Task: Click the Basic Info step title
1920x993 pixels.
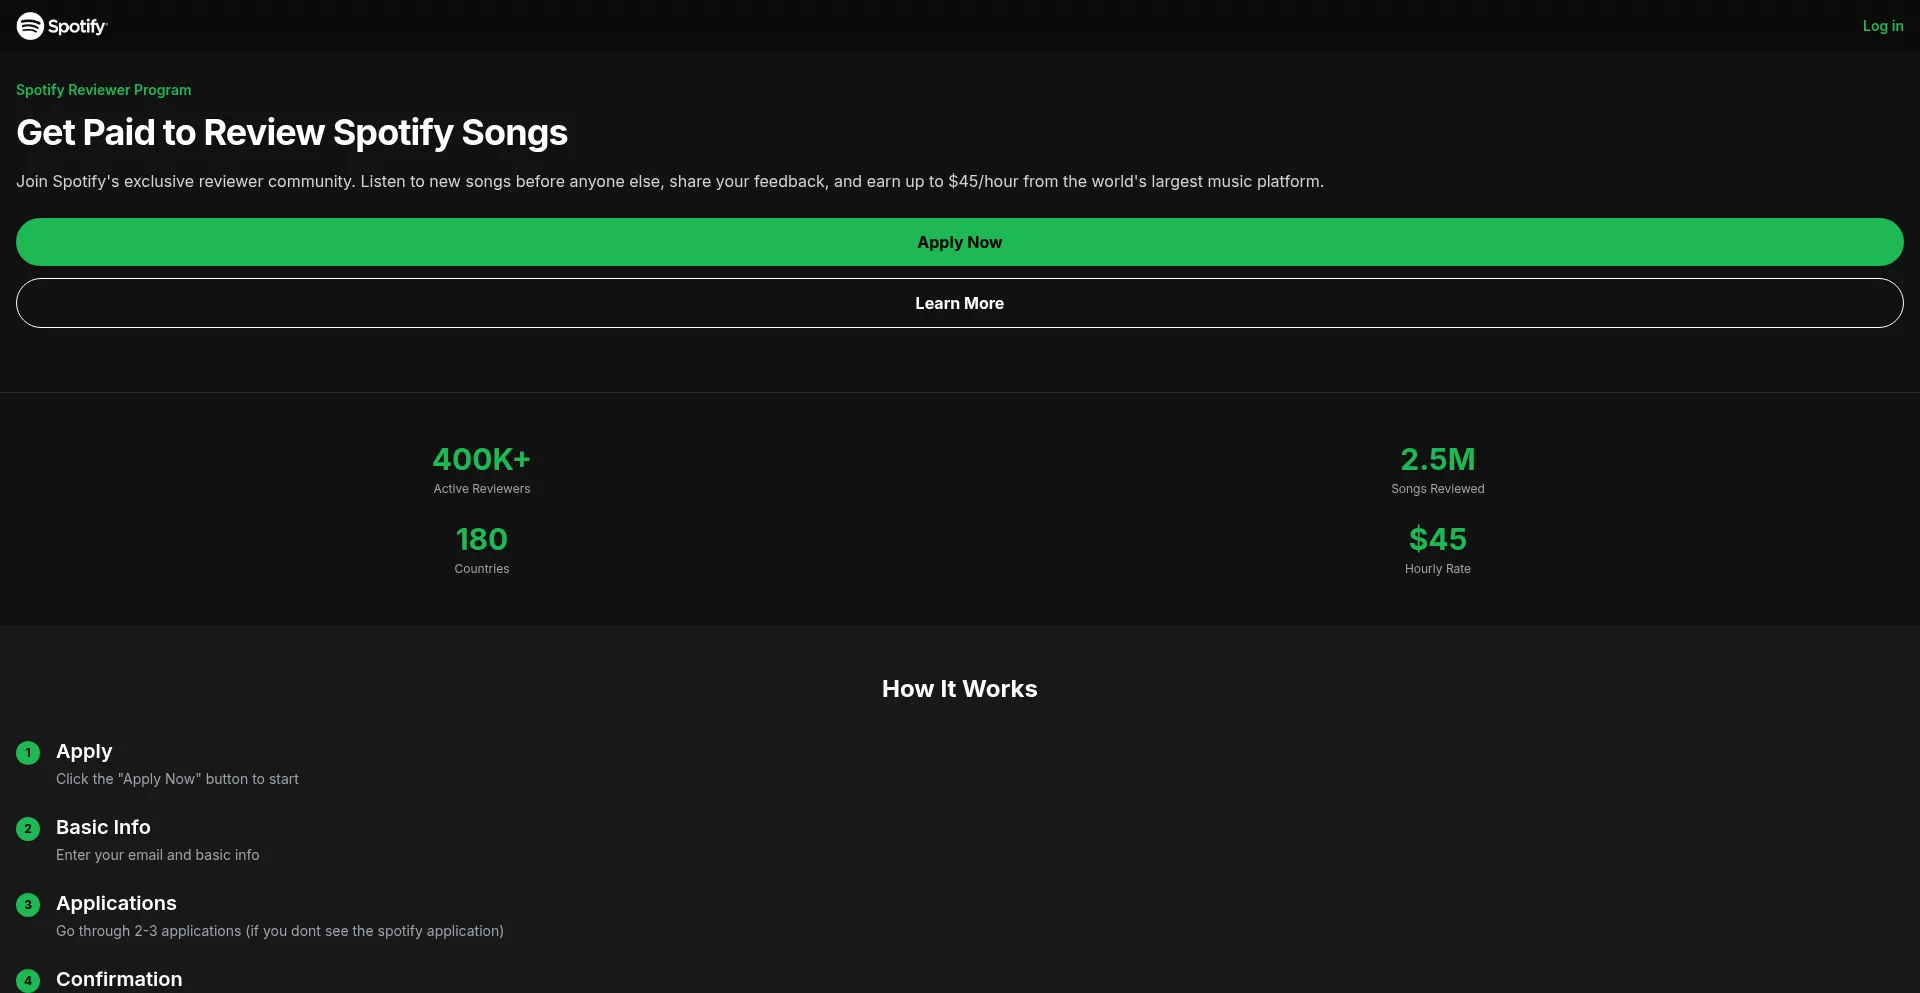Action: click(103, 827)
